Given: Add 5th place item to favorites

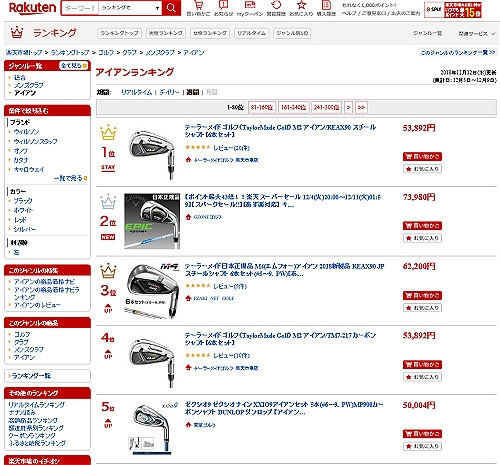Looking at the screenshot, I should click(422, 446).
